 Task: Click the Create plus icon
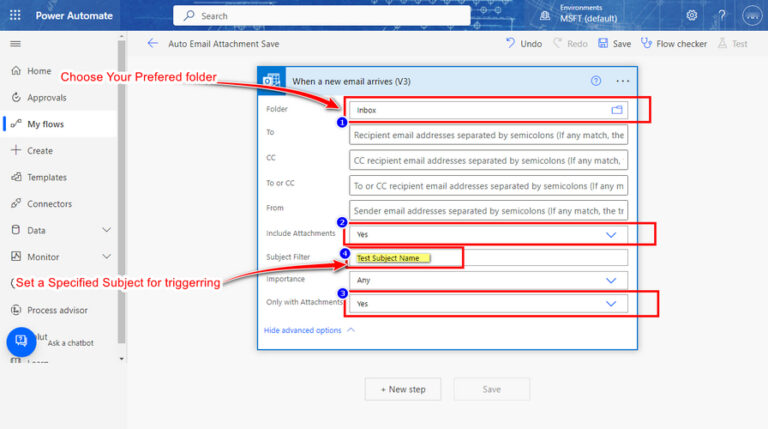coord(16,150)
